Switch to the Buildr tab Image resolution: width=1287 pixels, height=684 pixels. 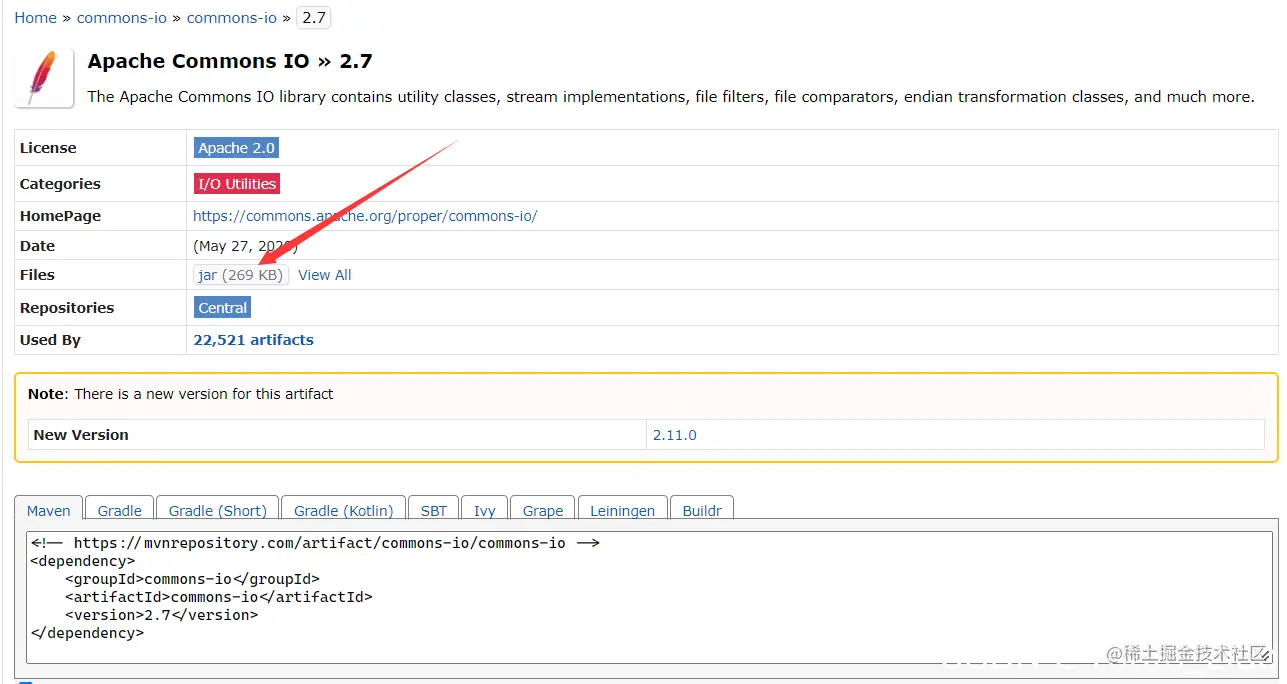pos(702,510)
